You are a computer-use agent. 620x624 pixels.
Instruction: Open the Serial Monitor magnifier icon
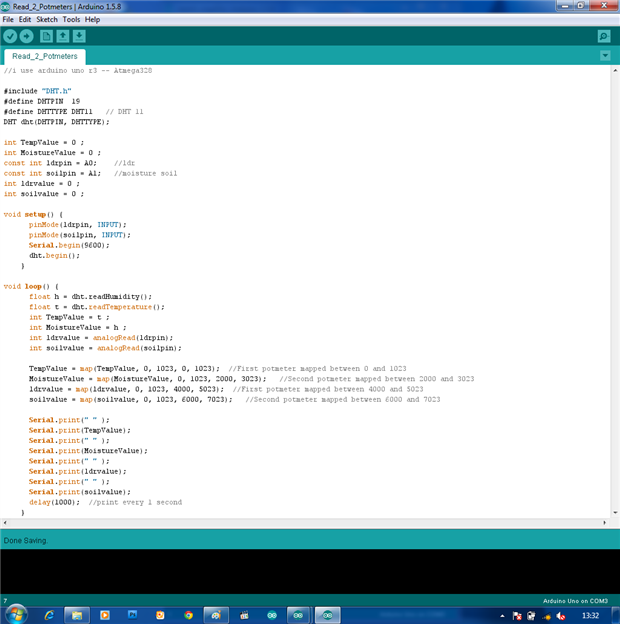604,36
